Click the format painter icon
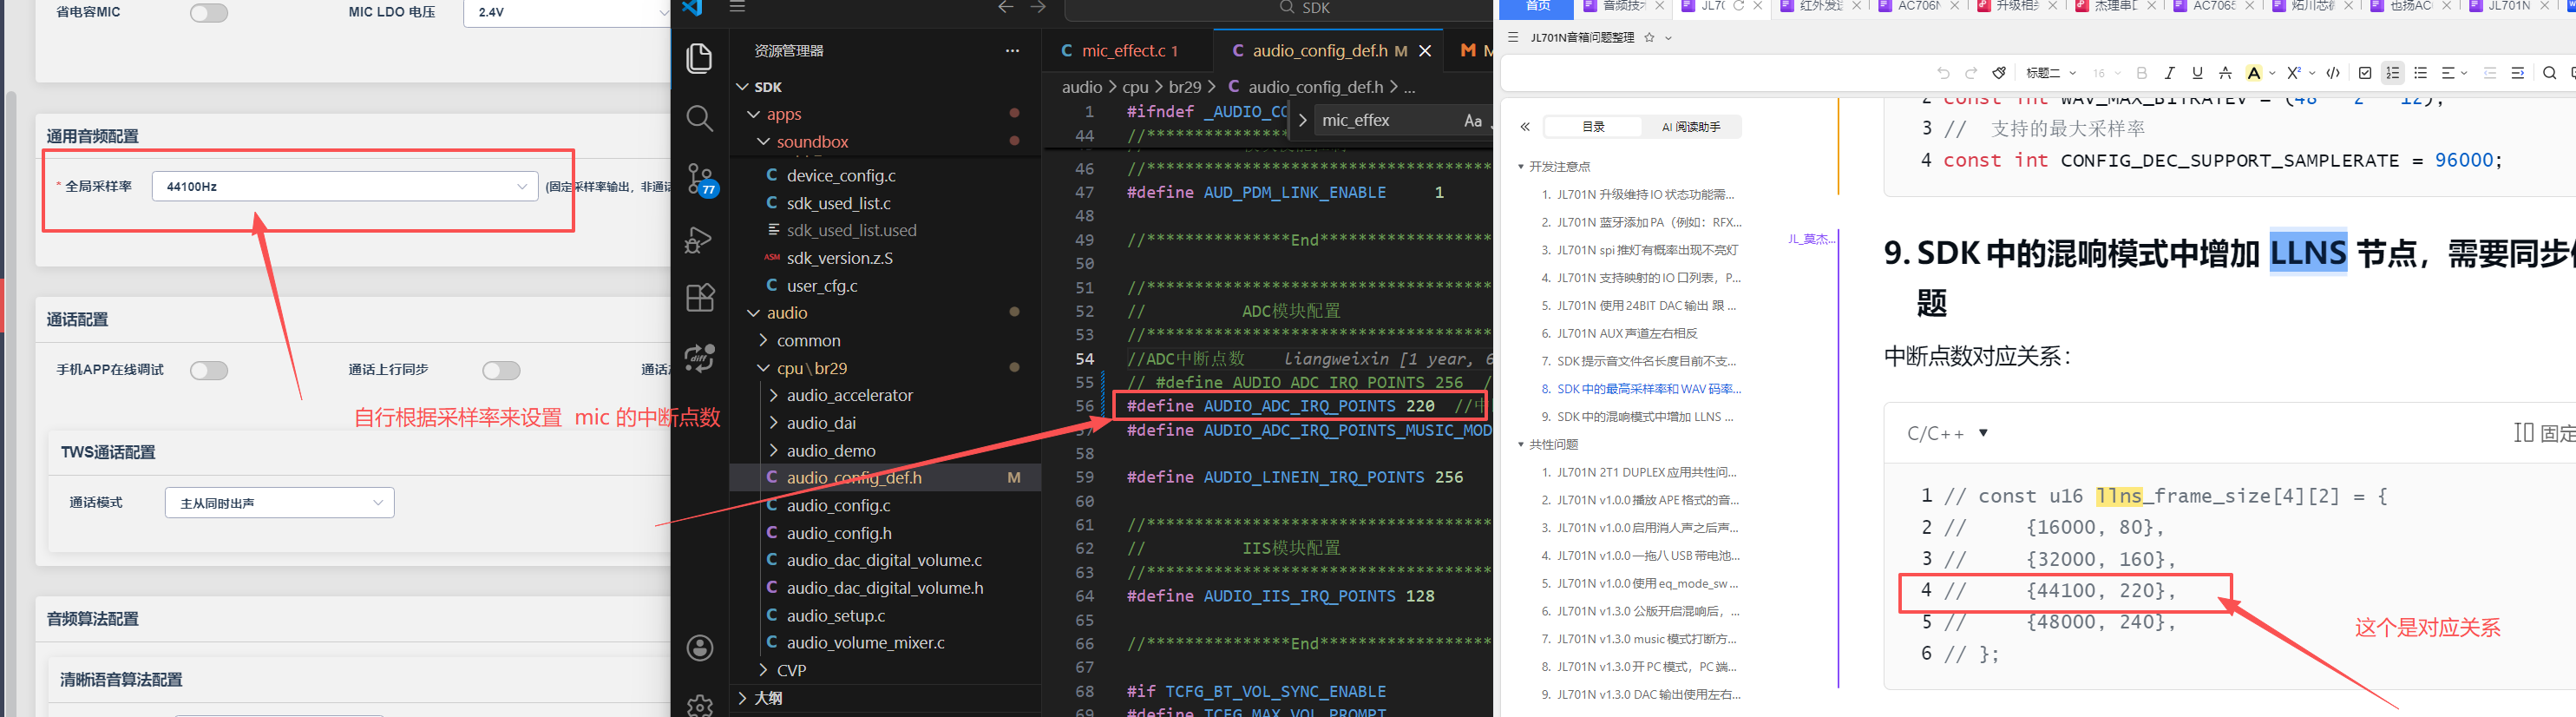The image size is (2576, 717). tap(1998, 73)
